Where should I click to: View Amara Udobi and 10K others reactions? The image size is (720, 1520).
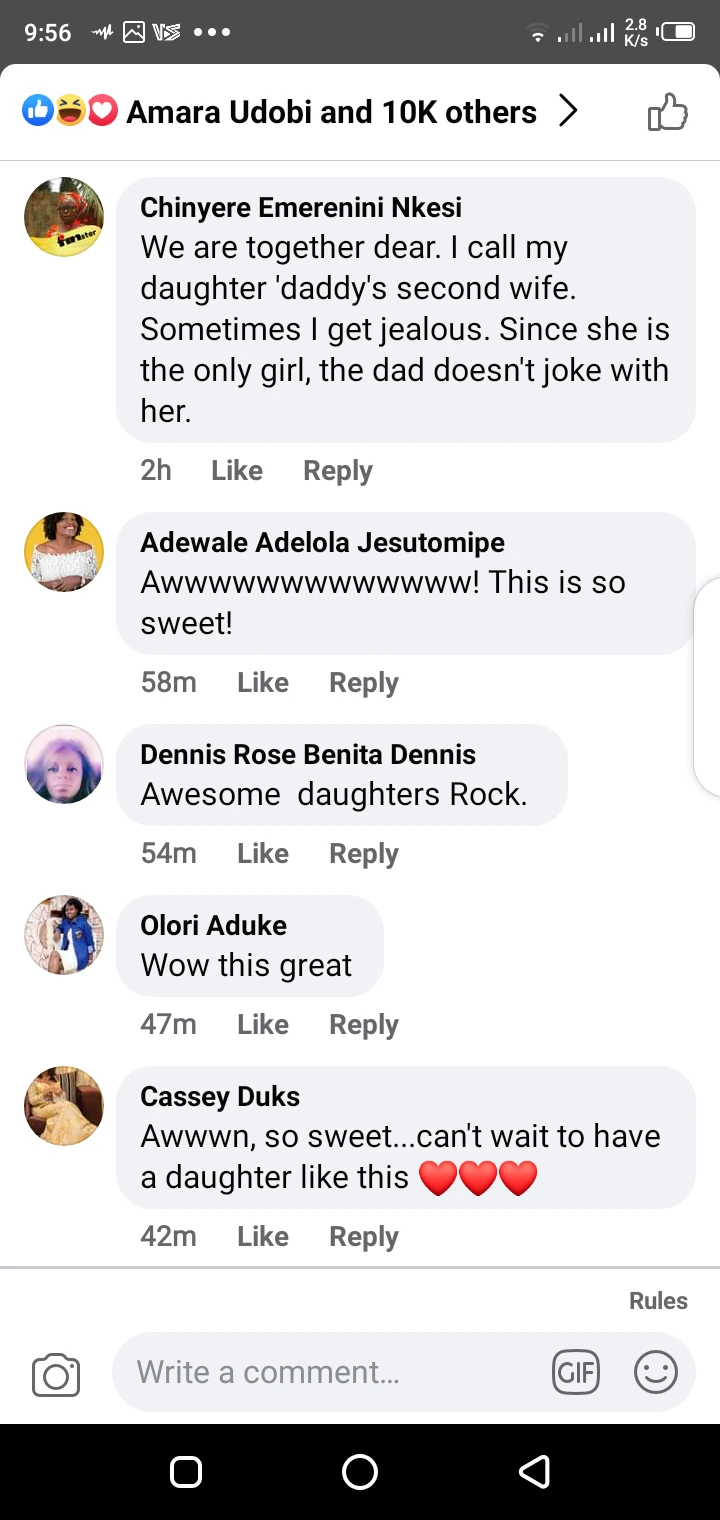pos(331,112)
